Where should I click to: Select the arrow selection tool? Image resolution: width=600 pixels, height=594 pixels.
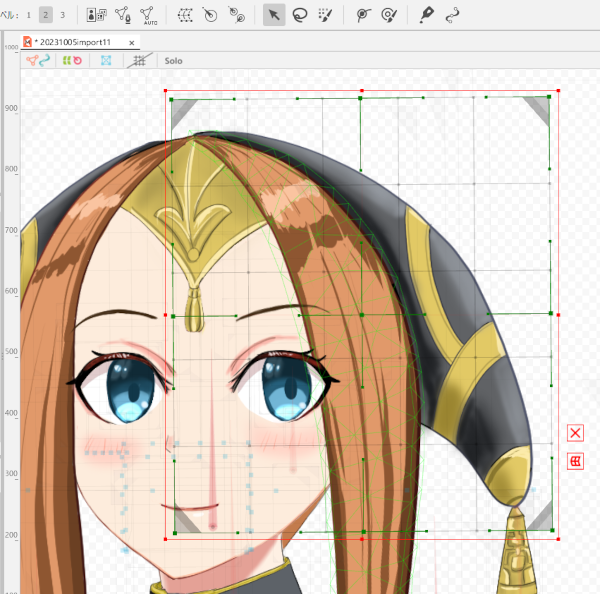pyautogui.click(x=274, y=15)
